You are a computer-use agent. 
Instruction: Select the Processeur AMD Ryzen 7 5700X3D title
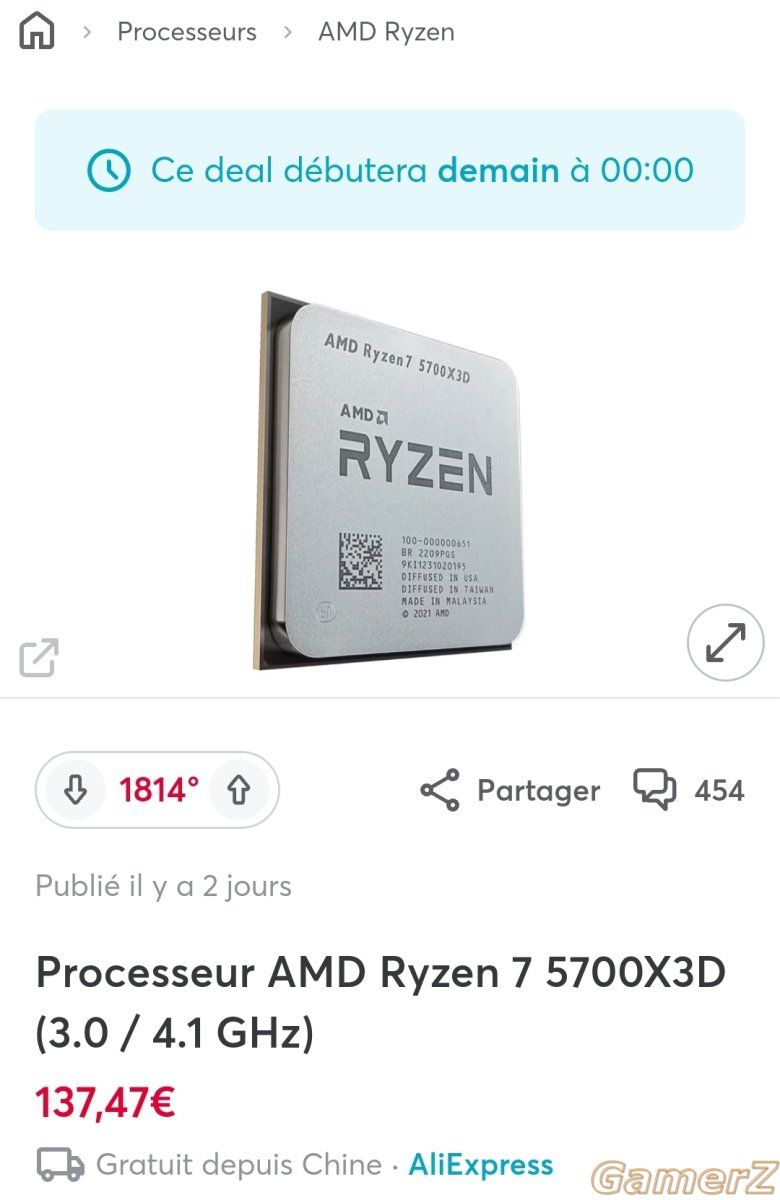click(x=380, y=1002)
